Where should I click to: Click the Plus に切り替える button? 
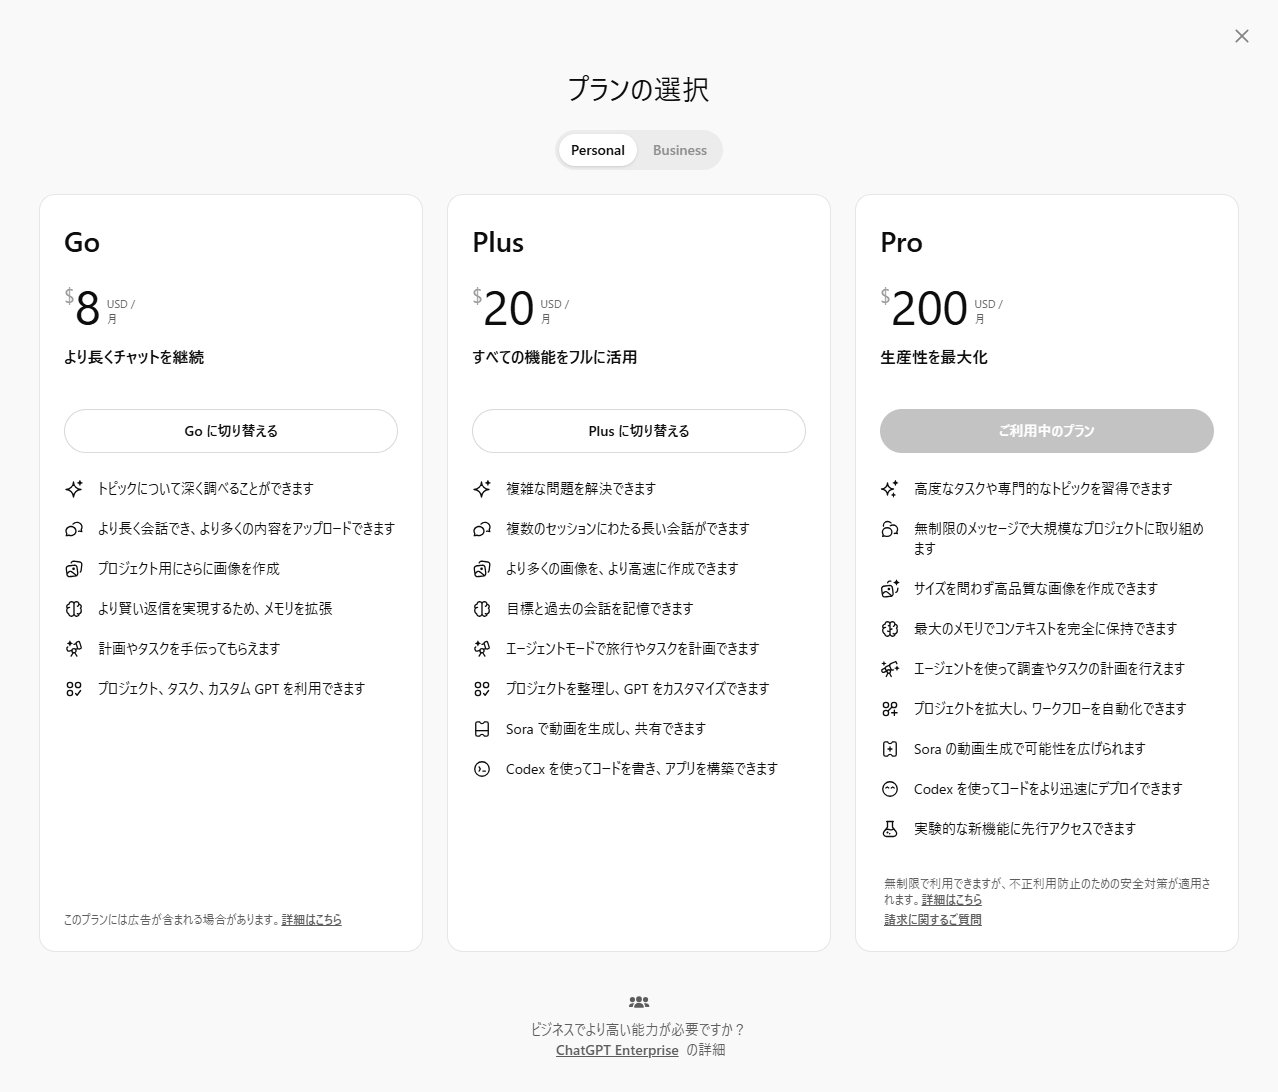tap(639, 431)
